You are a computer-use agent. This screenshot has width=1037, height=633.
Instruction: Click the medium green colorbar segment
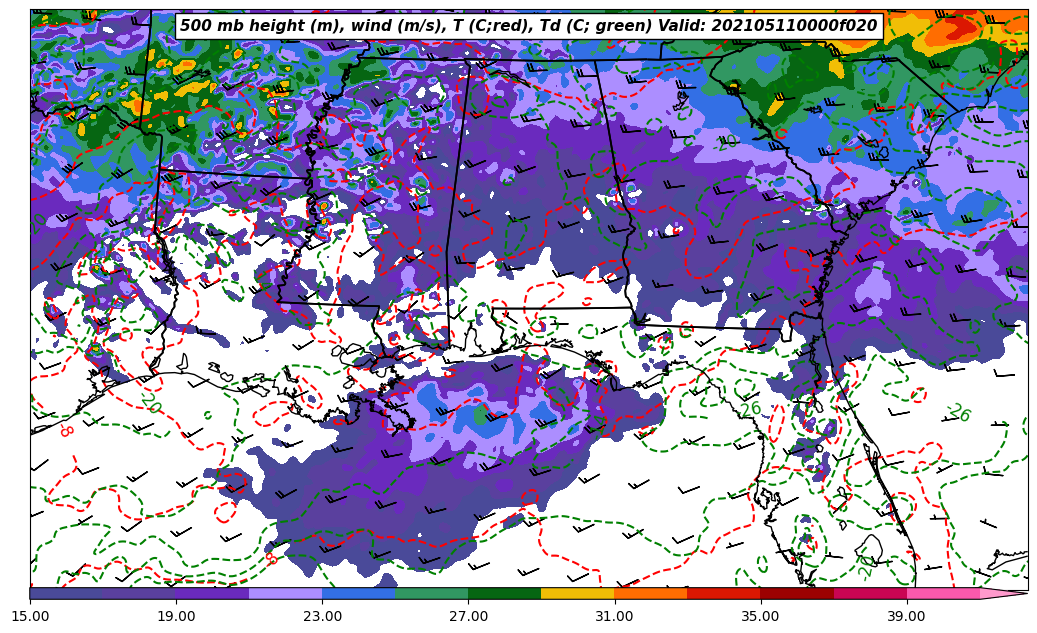coord(431,593)
